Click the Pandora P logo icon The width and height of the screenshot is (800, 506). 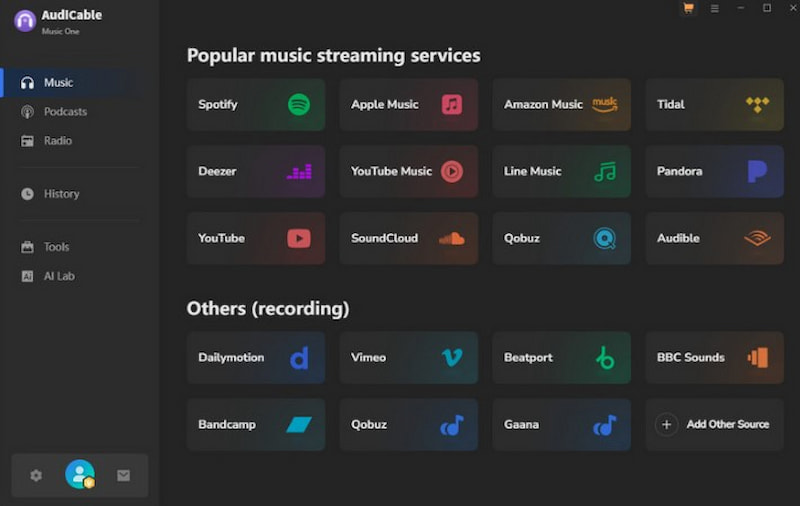pos(757,171)
